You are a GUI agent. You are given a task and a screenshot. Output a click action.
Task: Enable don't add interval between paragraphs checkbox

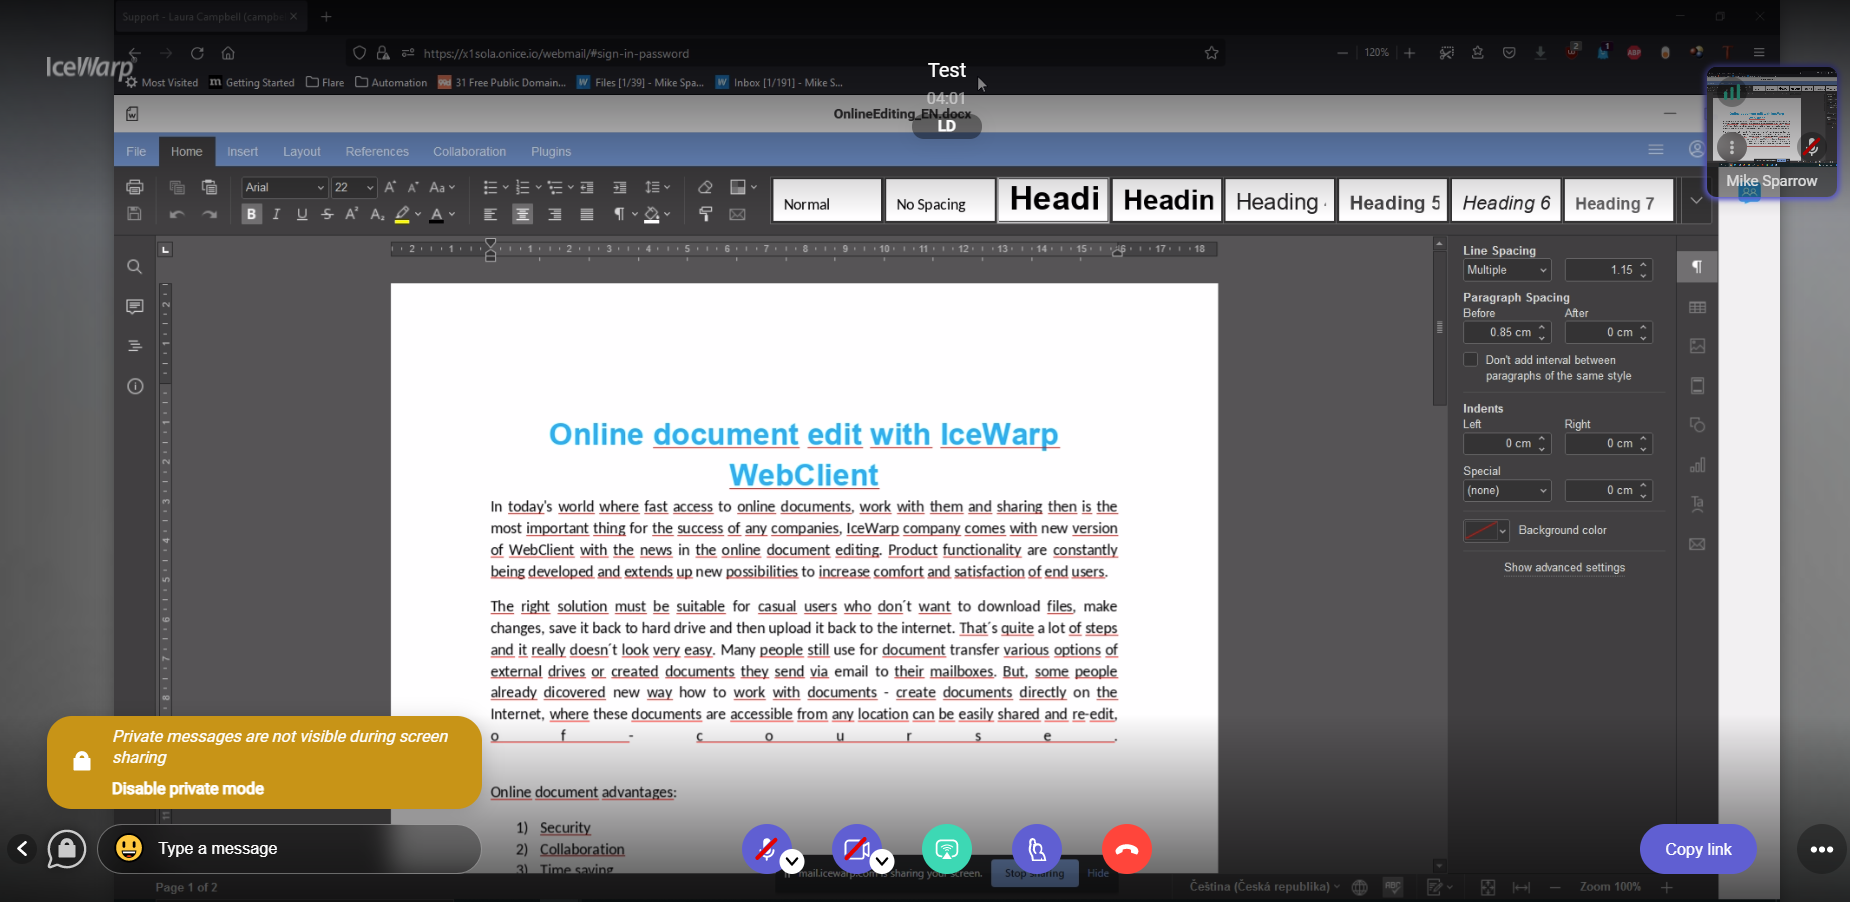tap(1470, 360)
